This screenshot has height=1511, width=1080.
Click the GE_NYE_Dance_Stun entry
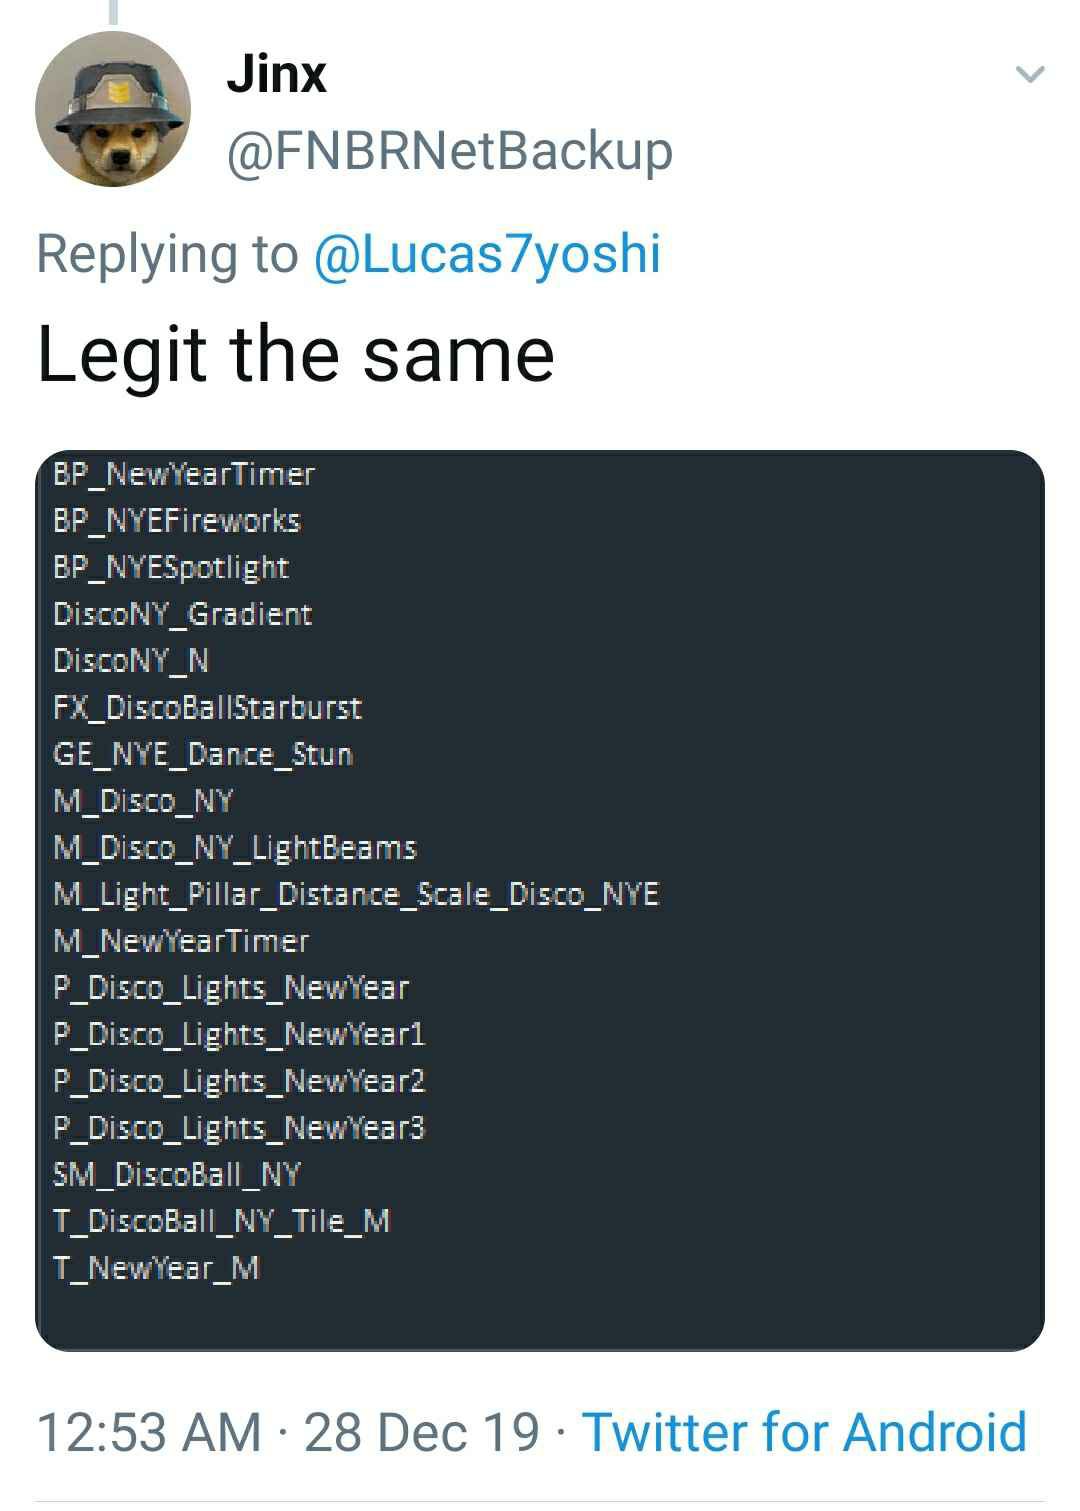pos(203,754)
